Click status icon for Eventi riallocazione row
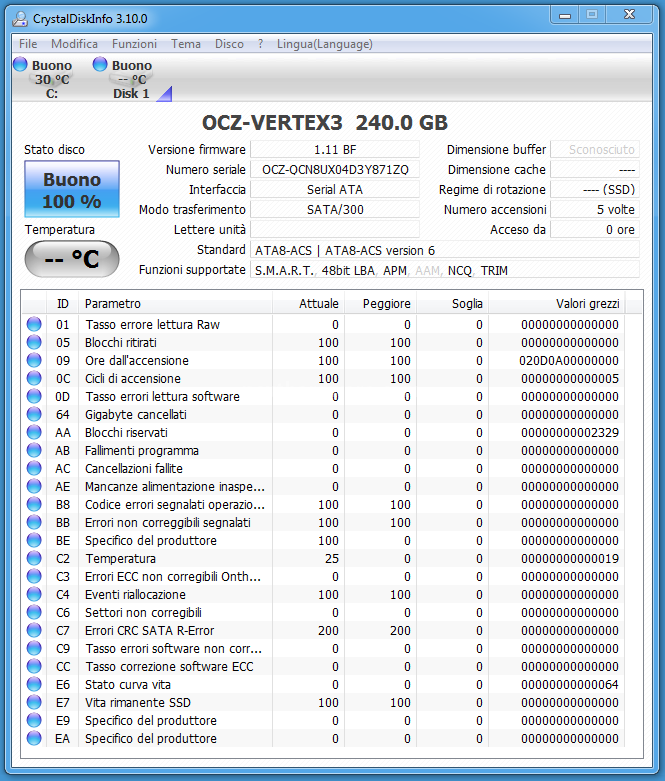Screen dimensions: 665x781 [34, 594]
